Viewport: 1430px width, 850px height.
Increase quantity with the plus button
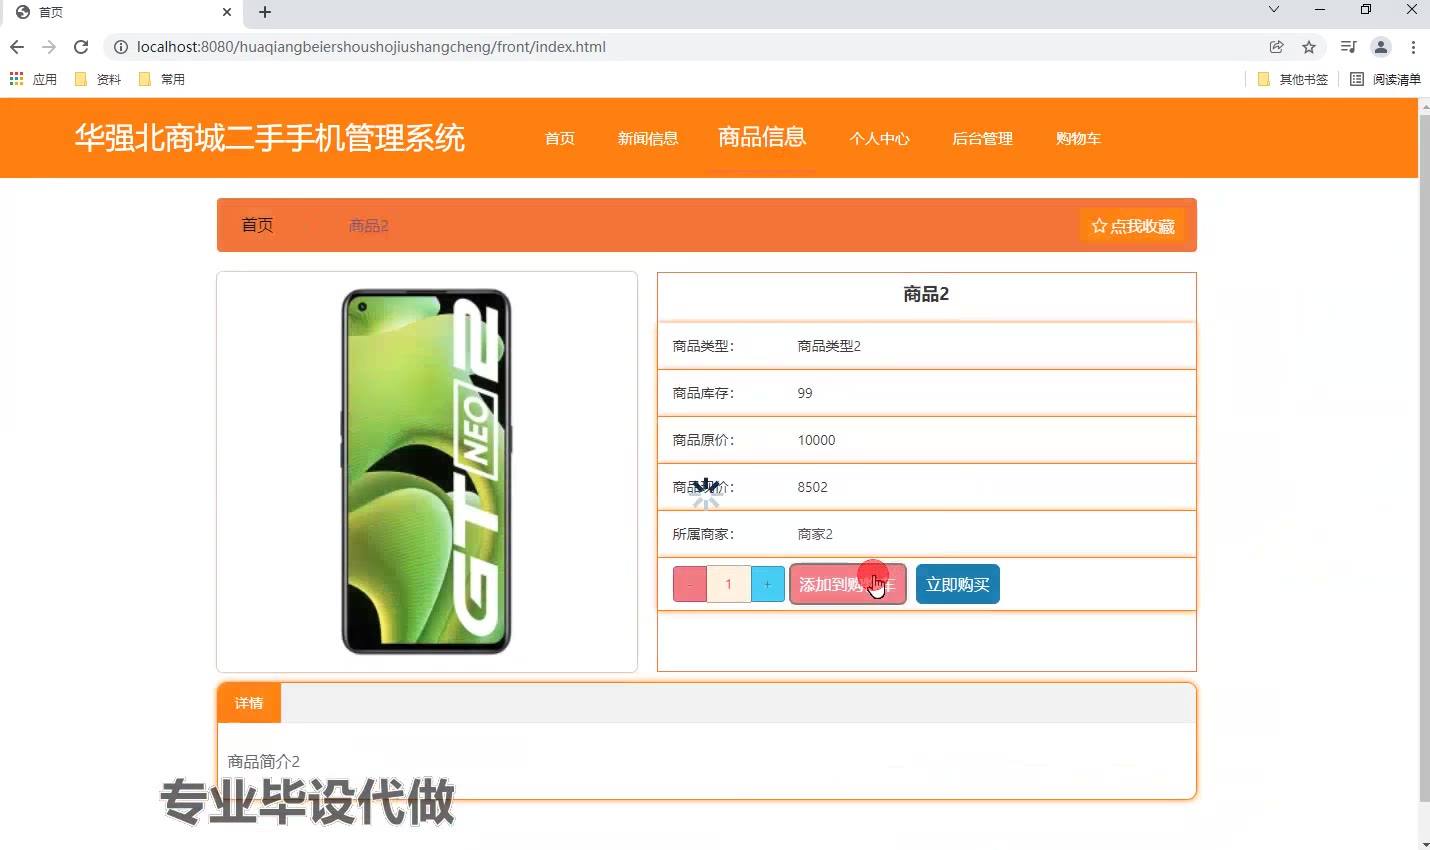[767, 584]
